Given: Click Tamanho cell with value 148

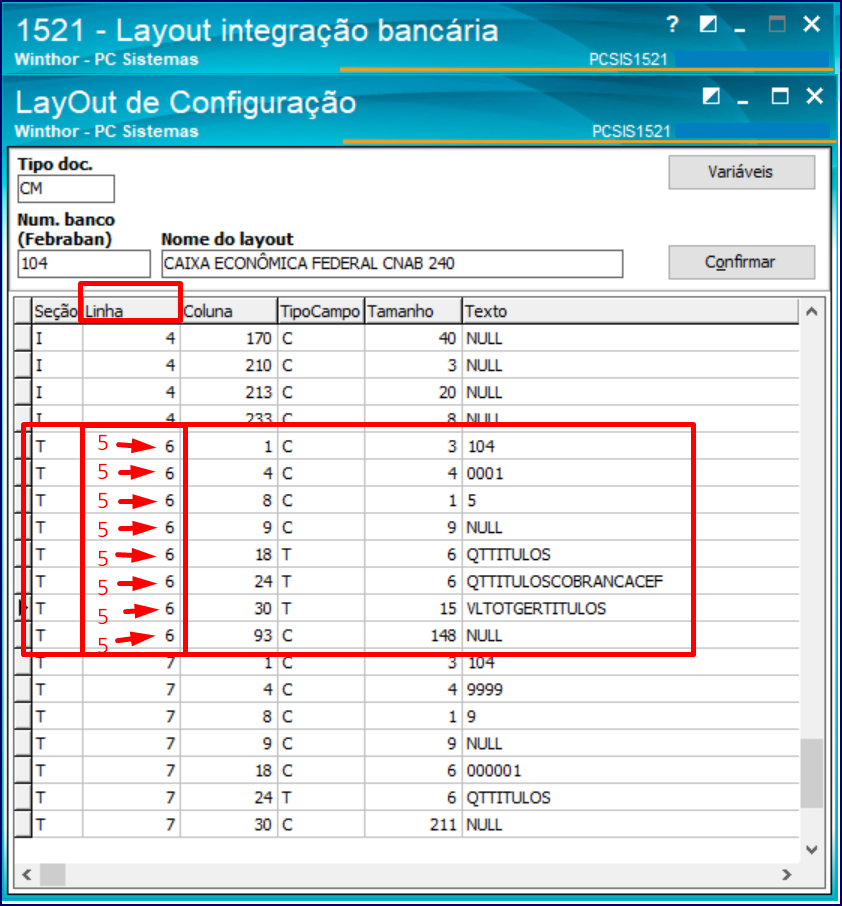Looking at the screenshot, I should [413, 636].
